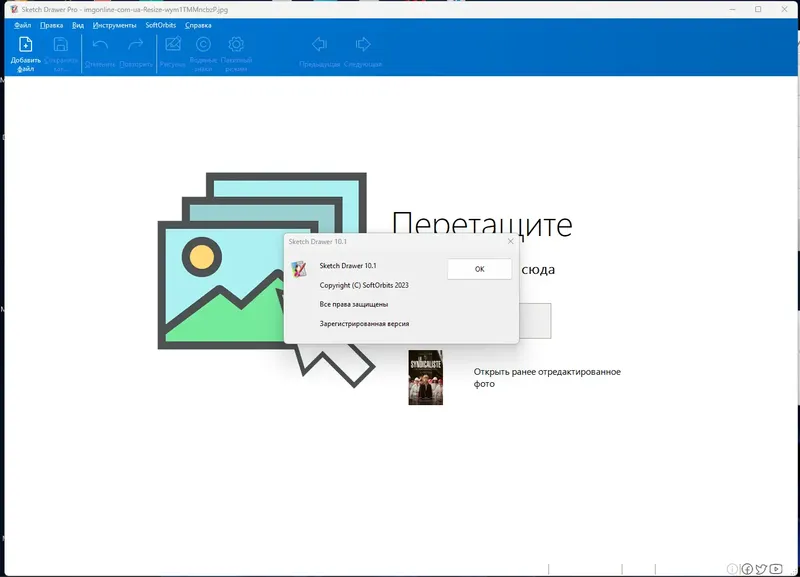The image size is (800, 577).
Task: Open the Справка help menu
Action: 199,25
